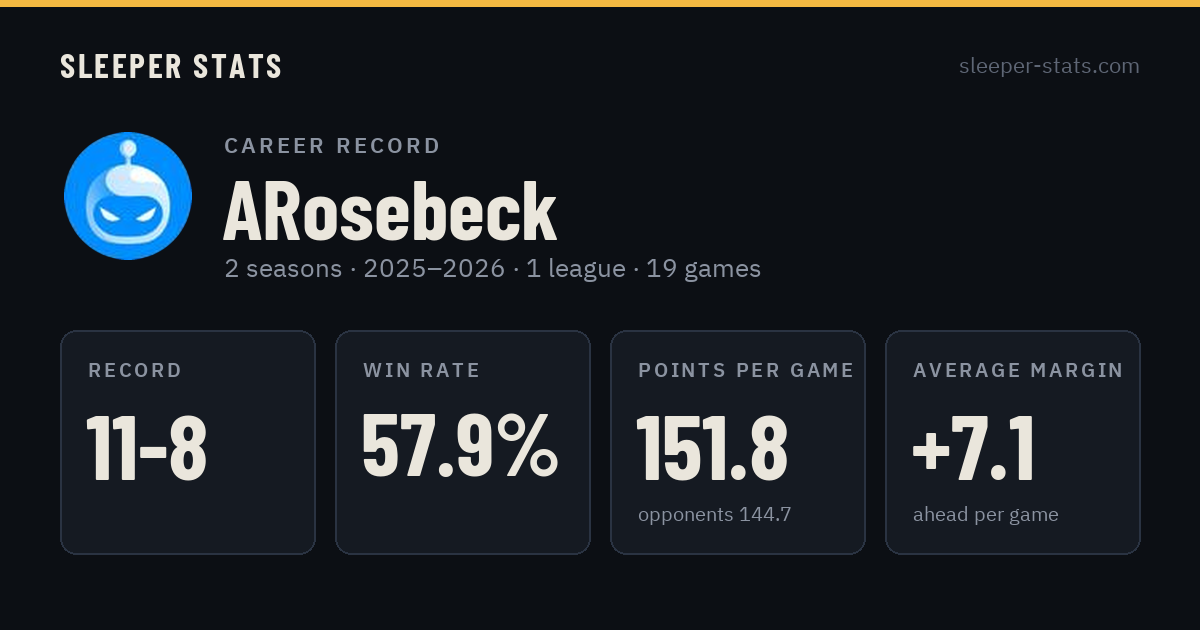The width and height of the screenshot is (1200, 630).
Task: Open the RECORD stat card
Action: tap(188, 442)
